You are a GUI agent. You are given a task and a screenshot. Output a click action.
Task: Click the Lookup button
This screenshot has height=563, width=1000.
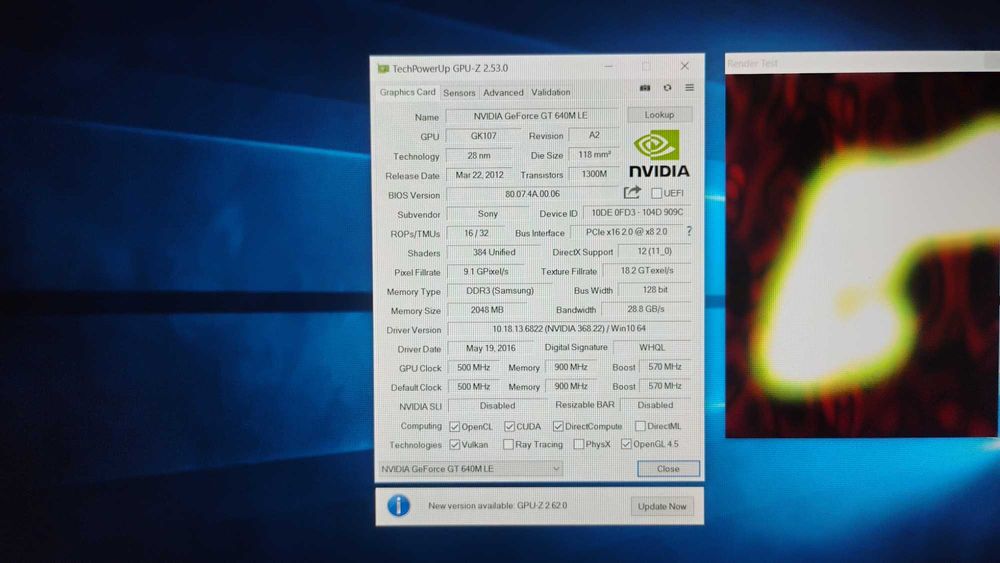[659, 115]
